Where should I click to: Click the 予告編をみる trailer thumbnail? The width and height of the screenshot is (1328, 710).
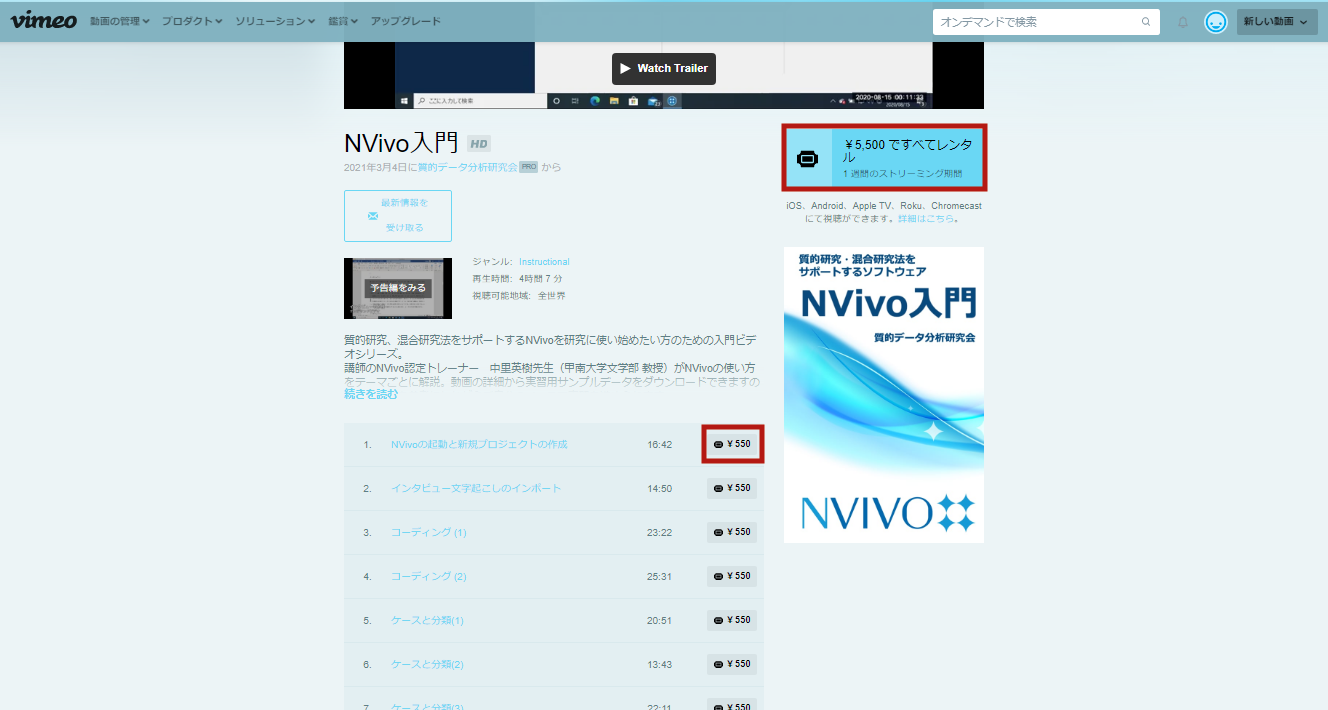click(398, 288)
